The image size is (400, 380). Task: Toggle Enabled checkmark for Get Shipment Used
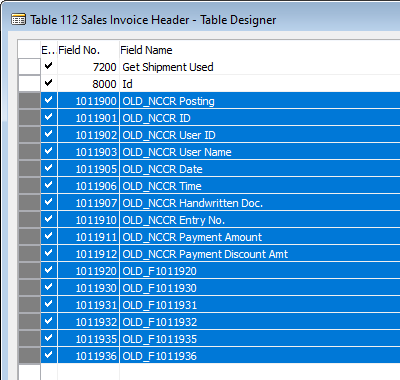[x=49, y=66]
